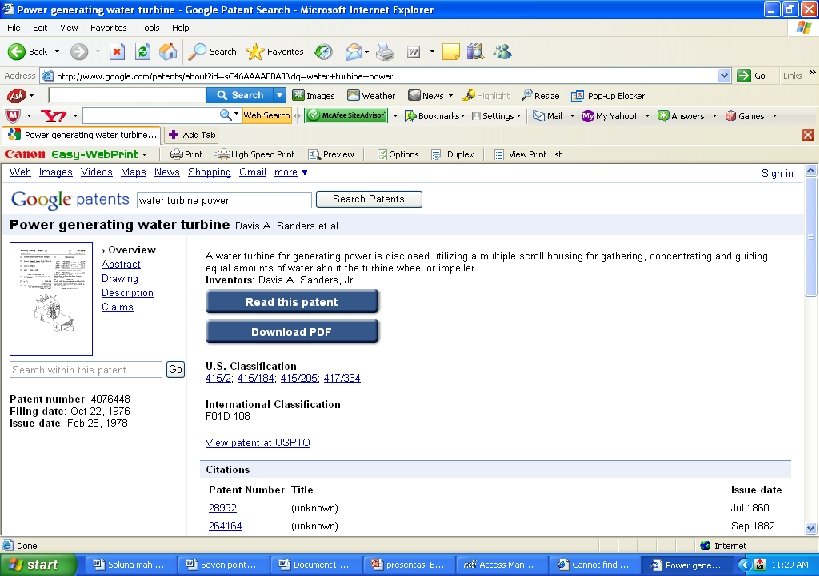Click Duplex in Canon toolbar
The image size is (819, 576).
click(x=452, y=155)
